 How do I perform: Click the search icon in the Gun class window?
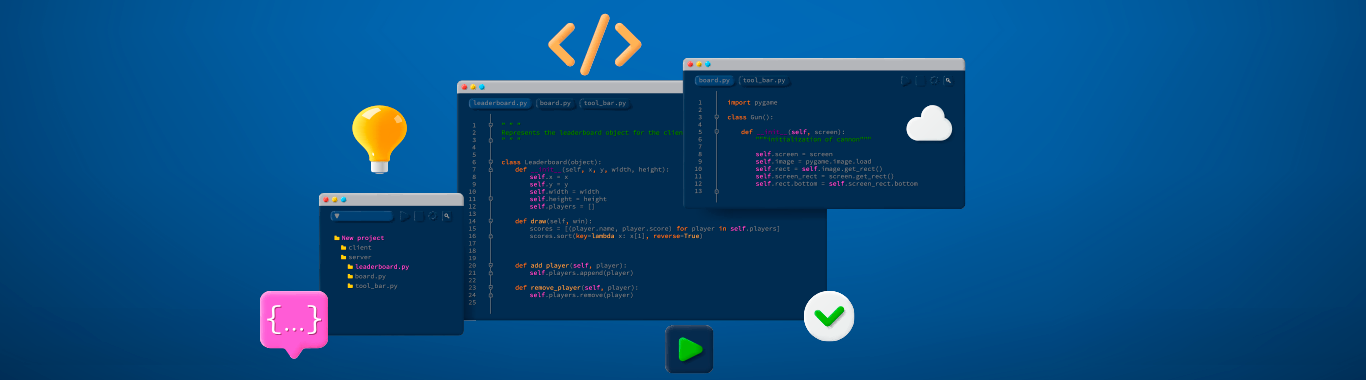pos(948,80)
